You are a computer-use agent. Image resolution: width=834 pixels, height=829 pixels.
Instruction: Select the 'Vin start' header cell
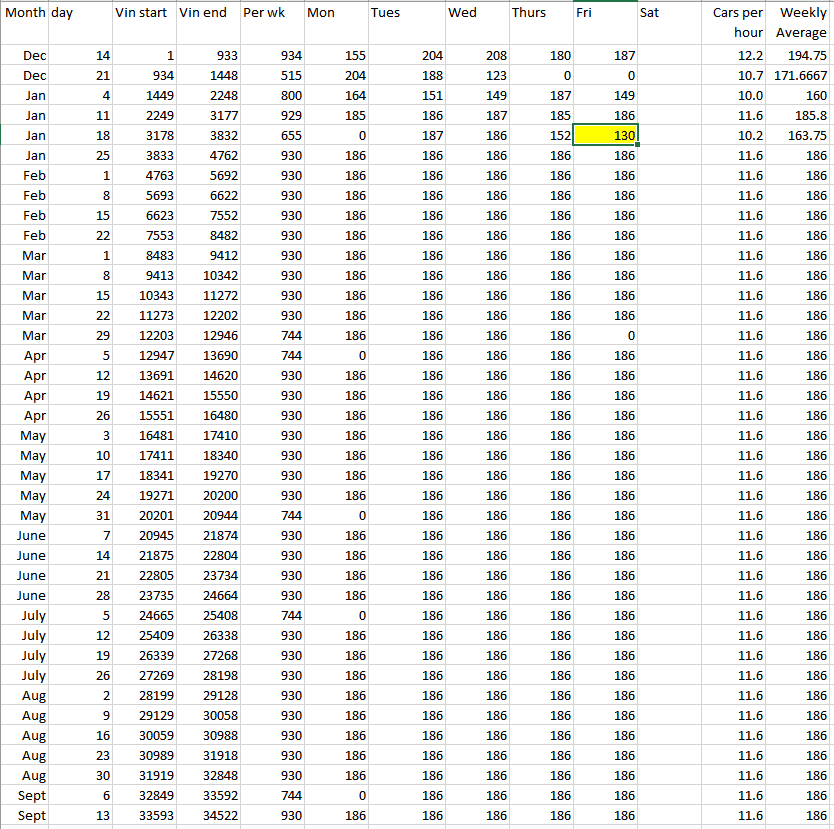(142, 13)
